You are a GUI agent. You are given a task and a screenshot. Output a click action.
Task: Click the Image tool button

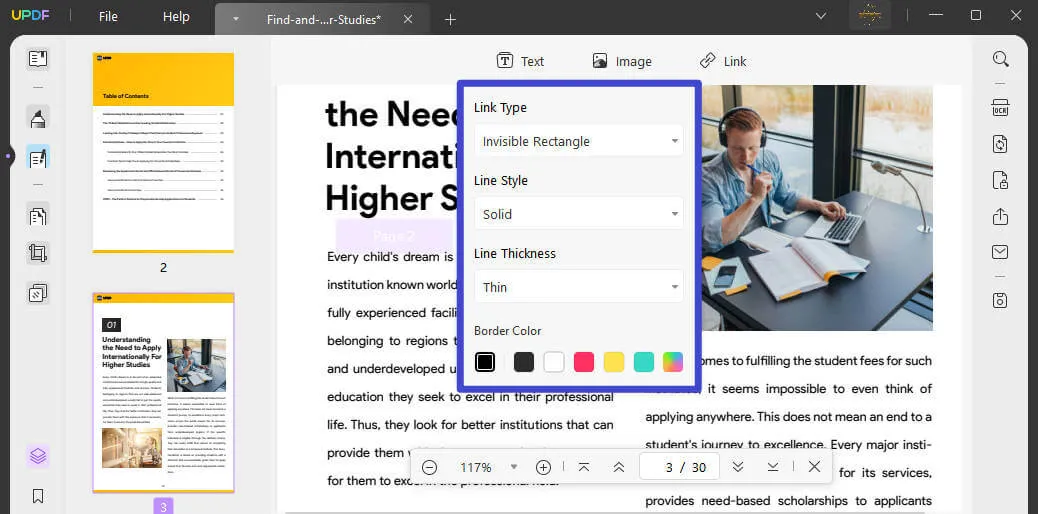pyautogui.click(x=621, y=61)
